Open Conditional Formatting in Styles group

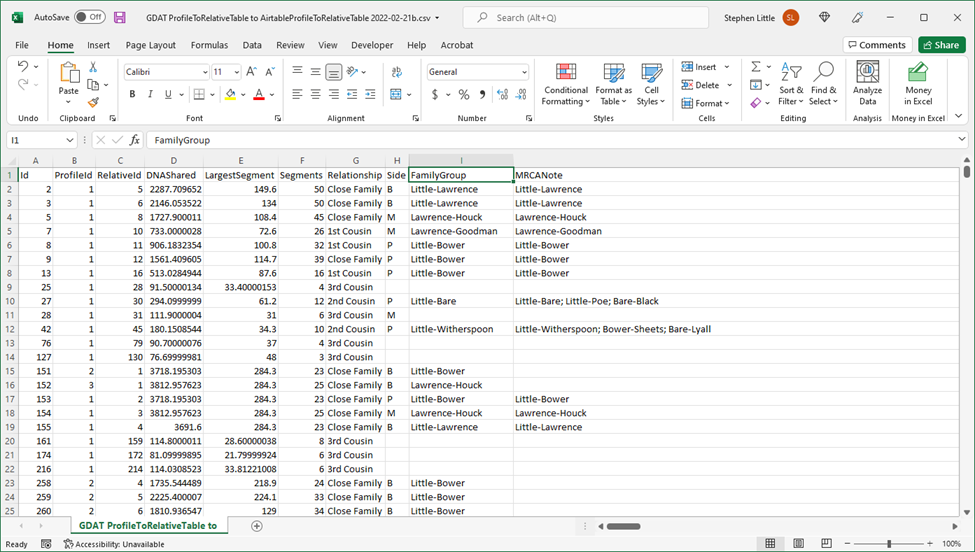pos(565,84)
